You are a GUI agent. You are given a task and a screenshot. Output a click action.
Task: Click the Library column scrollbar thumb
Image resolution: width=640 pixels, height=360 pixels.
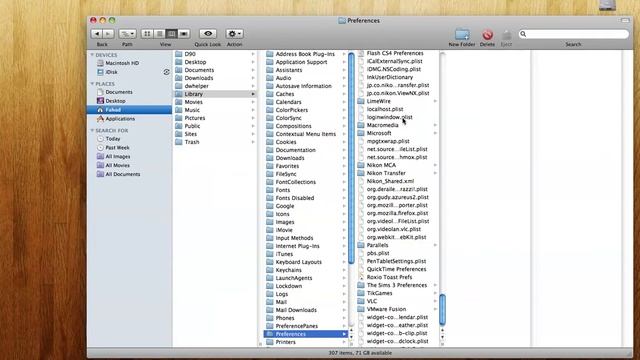tap(351, 158)
